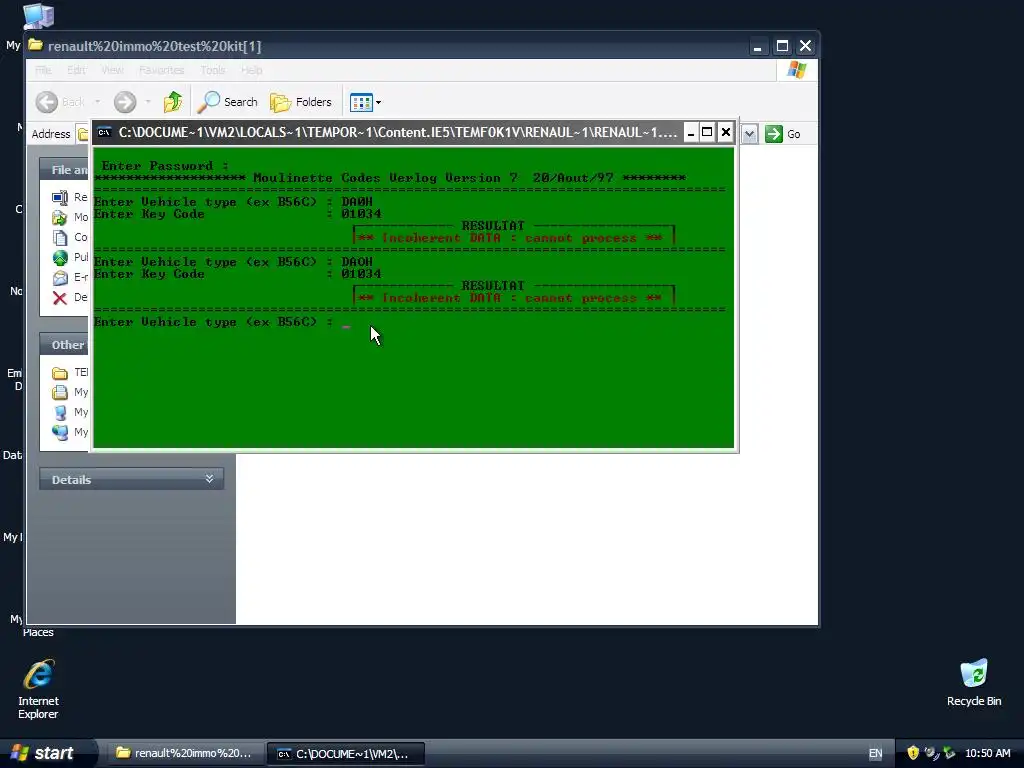Image resolution: width=1024 pixels, height=768 pixels.
Task: Click the red delete file icon
Action: pyautogui.click(x=60, y=298)
